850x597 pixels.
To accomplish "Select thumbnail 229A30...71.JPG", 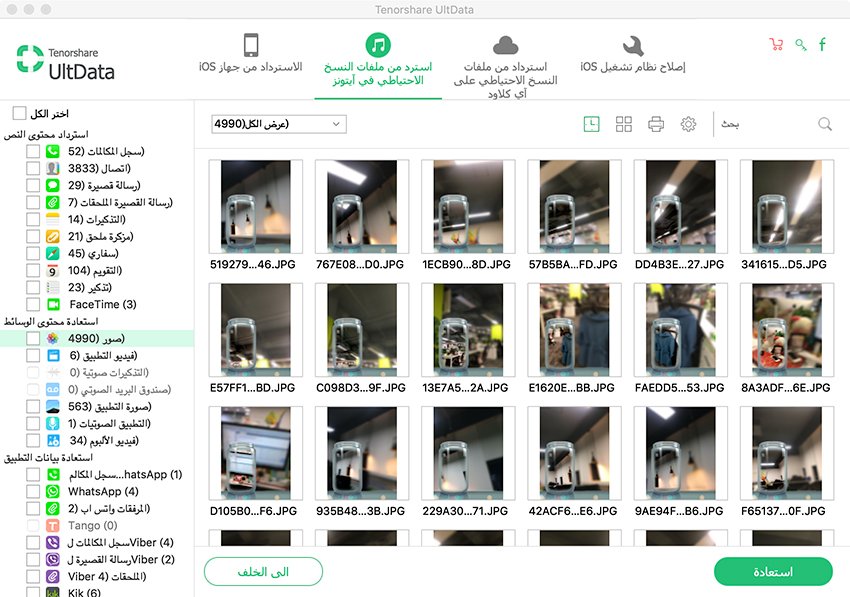I will pos(468,453).
